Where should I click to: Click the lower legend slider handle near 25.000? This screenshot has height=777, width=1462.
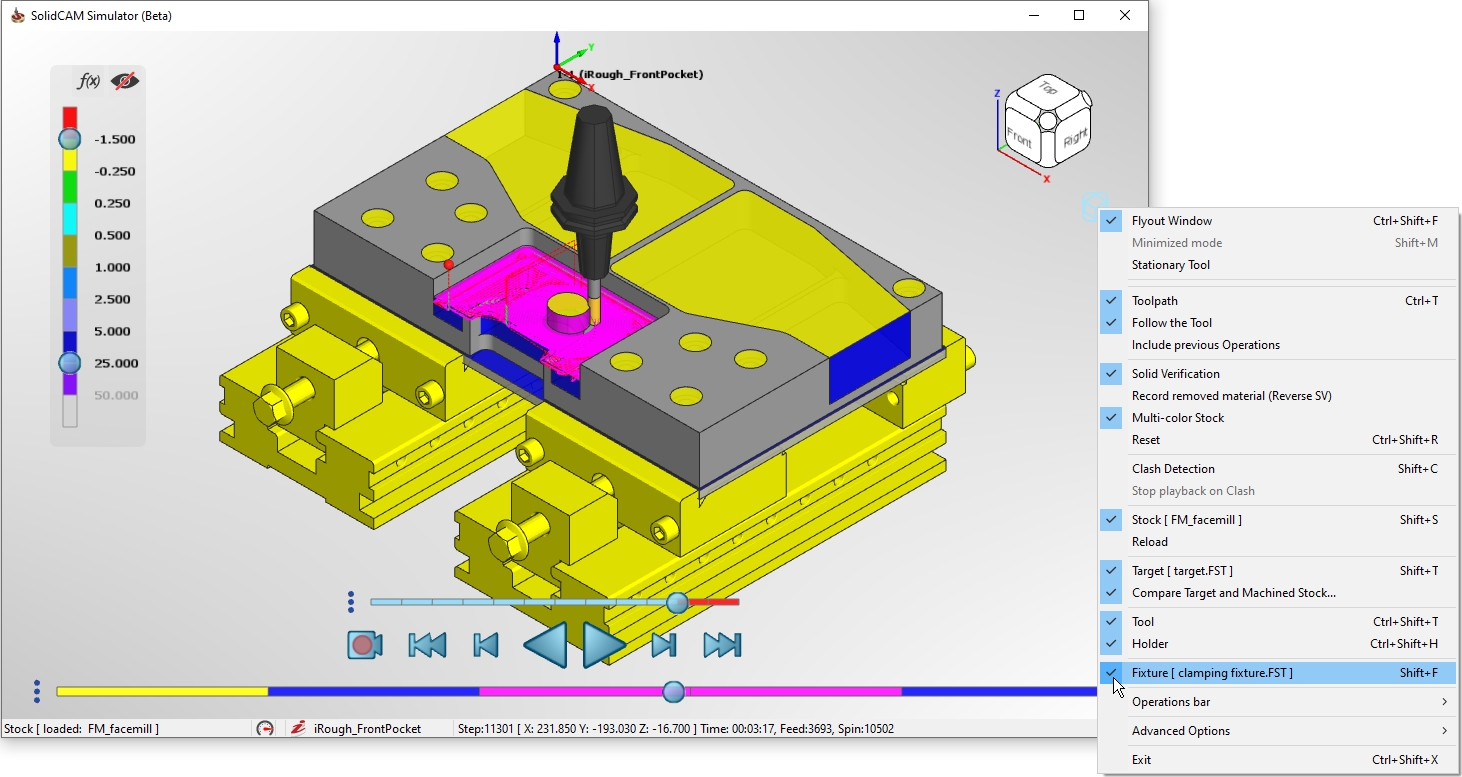[69, 363]
